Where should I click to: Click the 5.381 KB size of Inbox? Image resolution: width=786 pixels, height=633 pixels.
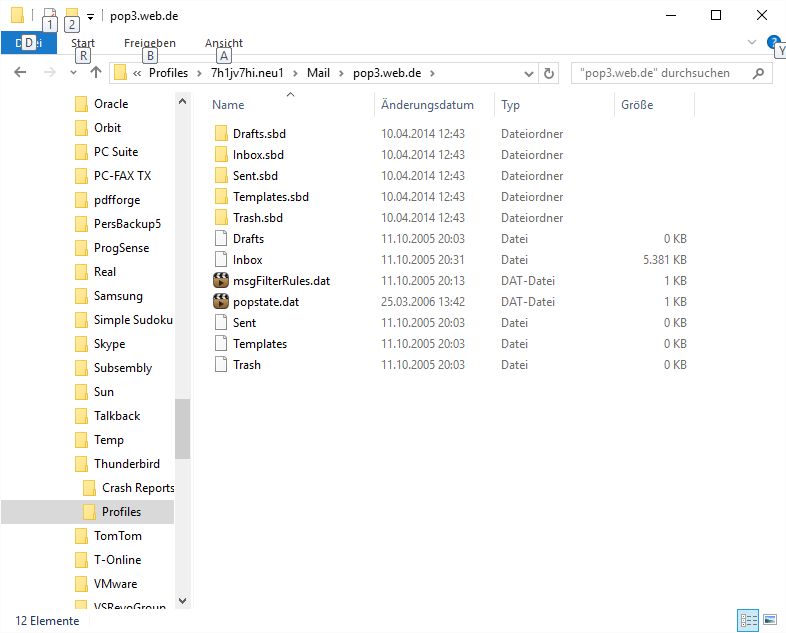point(665,260)
